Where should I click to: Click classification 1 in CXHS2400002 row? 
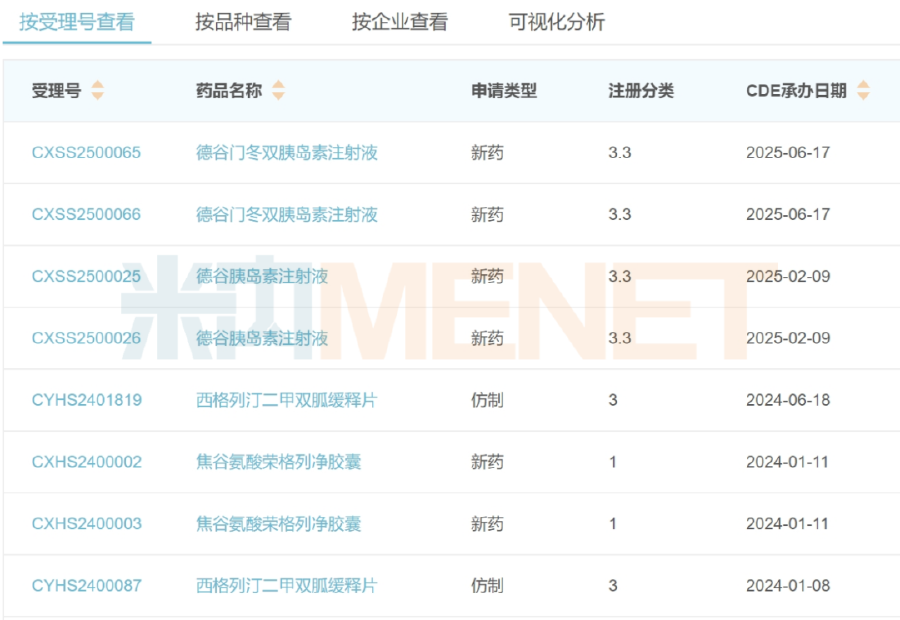(x=613, y=462)
